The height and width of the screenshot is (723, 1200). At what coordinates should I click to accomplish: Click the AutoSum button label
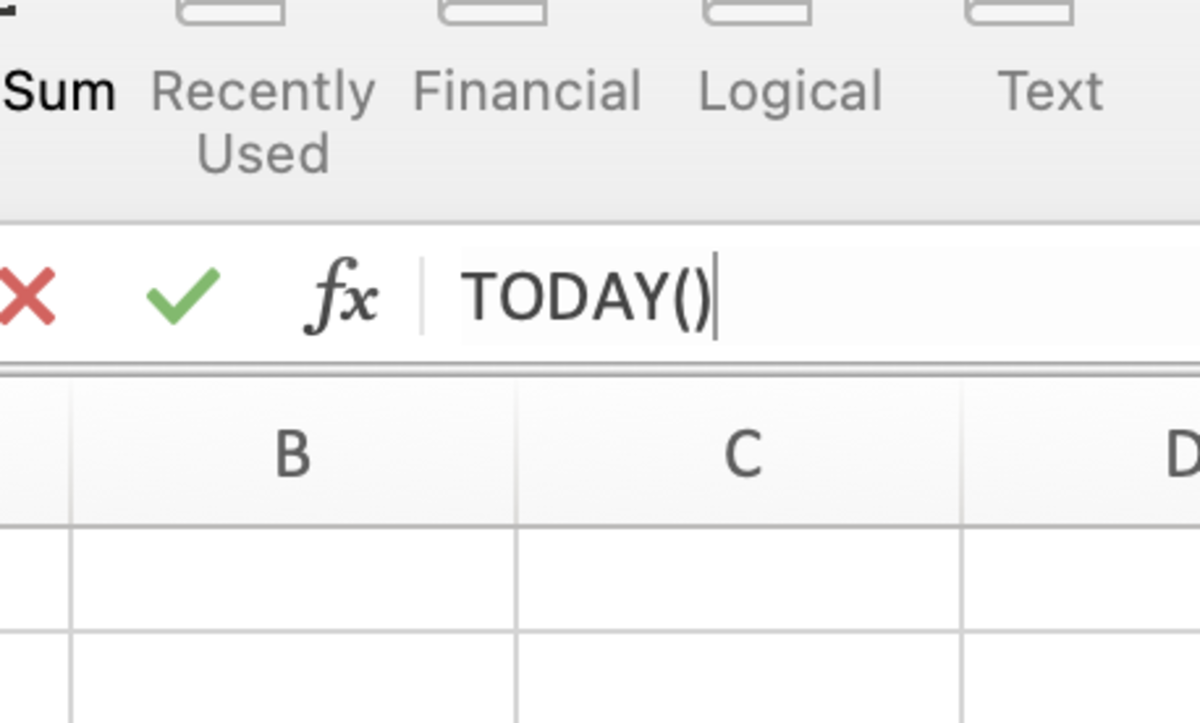pos(58,92)
